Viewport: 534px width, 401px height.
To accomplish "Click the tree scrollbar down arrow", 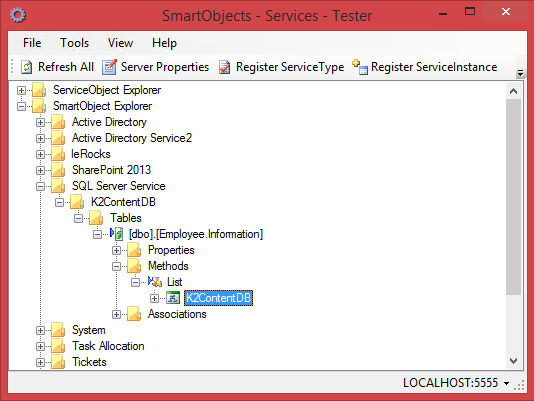I will pyautogui.click(x=513, y=361).
